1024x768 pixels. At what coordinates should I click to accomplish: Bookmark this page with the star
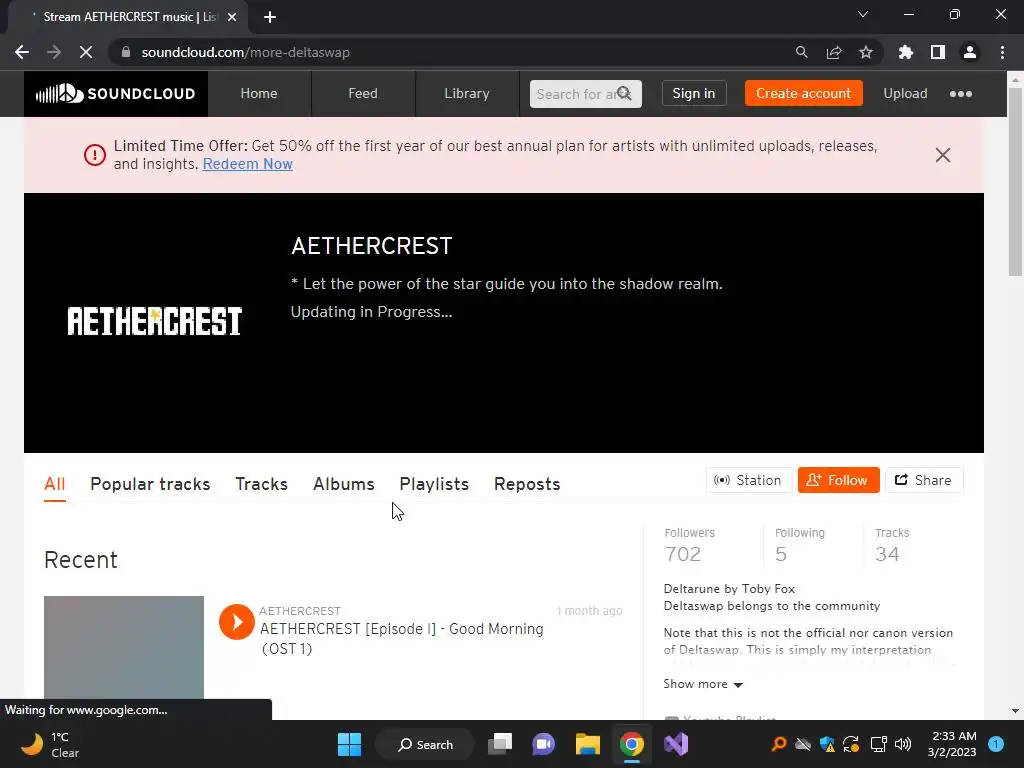coord(866,52)
